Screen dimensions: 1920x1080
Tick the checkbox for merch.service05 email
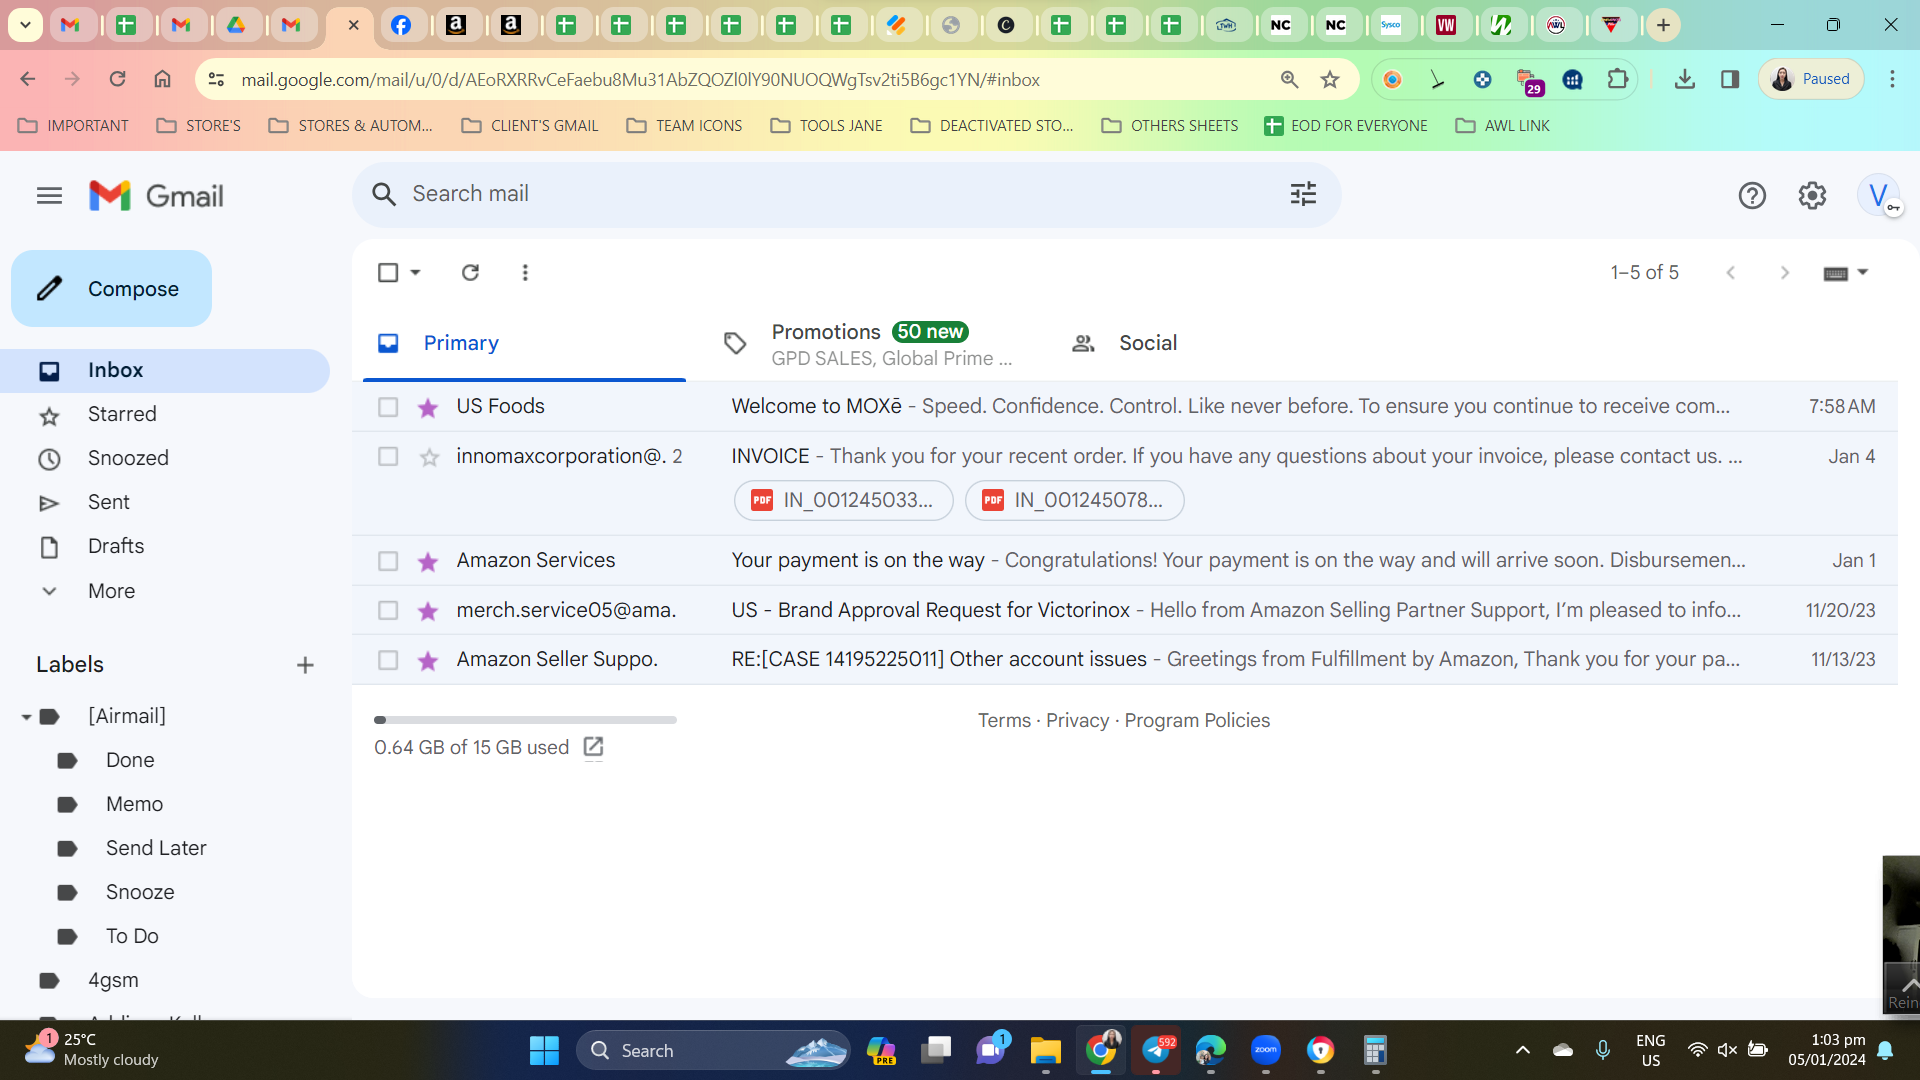[x=388, y=611]
